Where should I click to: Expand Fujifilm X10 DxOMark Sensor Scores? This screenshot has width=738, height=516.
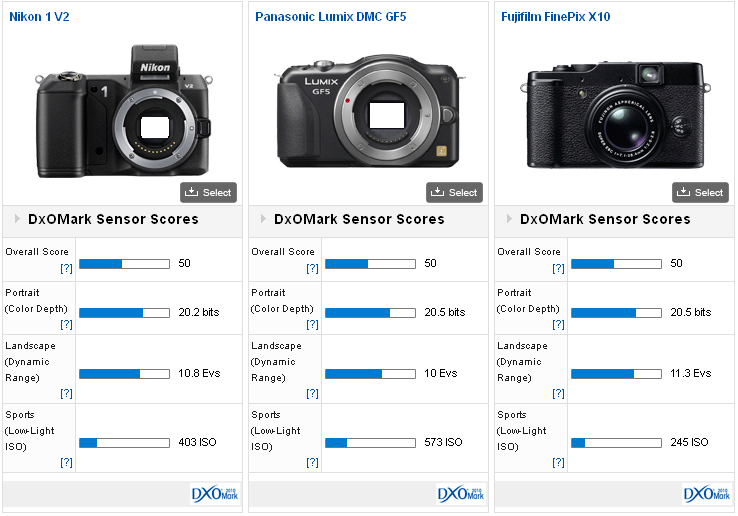pyautogui.click(x=509, y=218)
